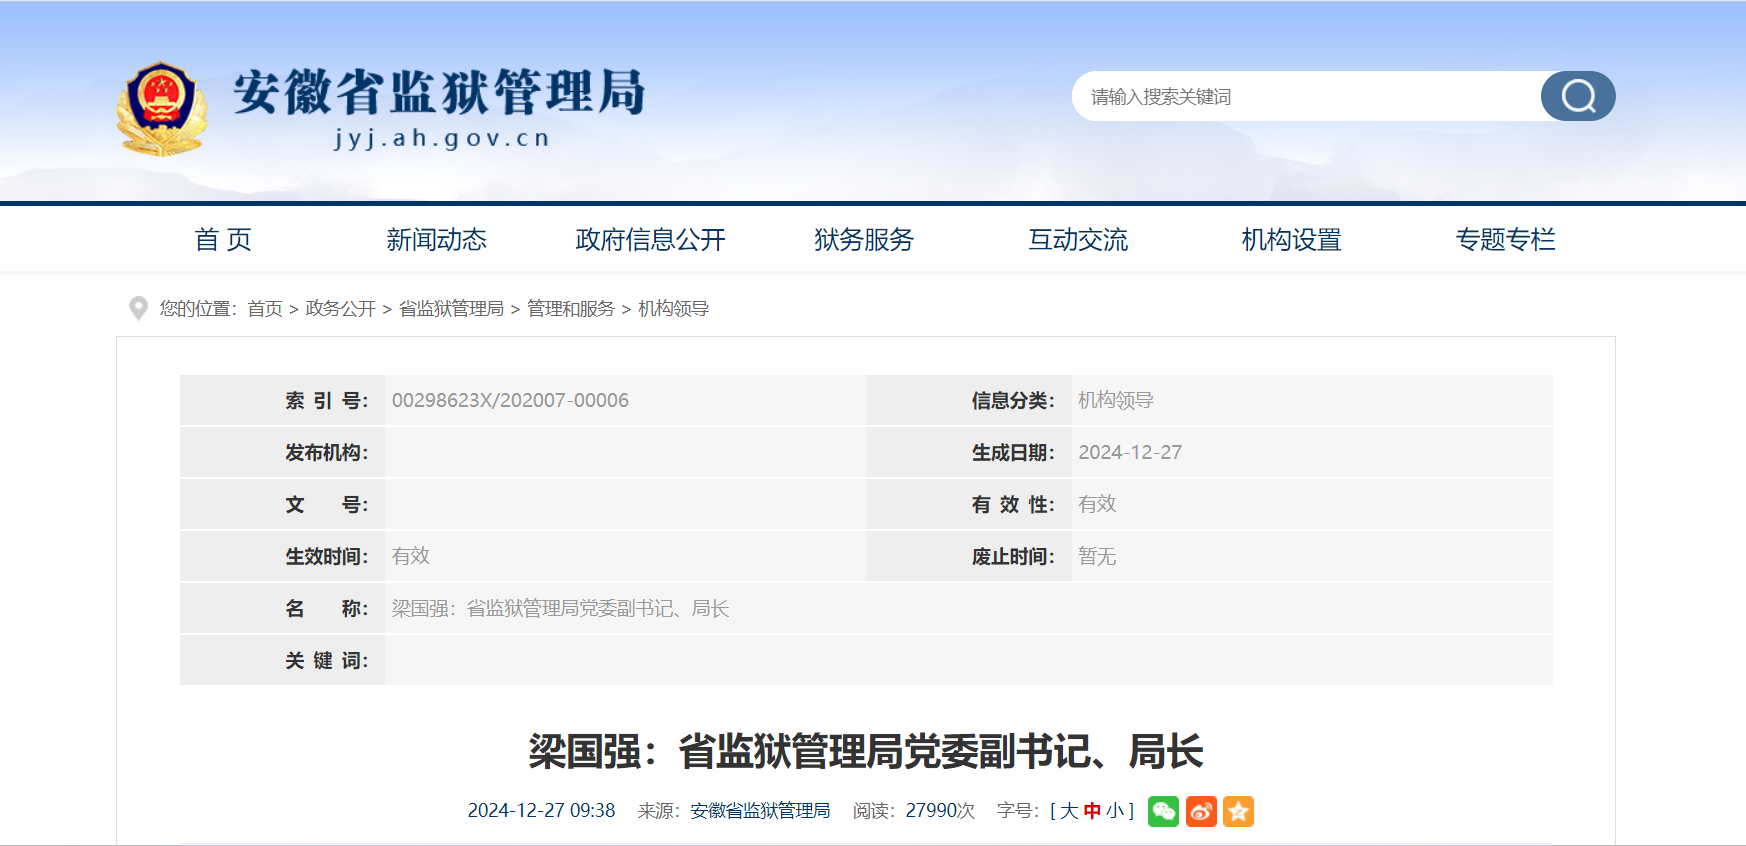Click the 暂无 abolition time value
This screenshot has height=846, width=1746.
(x=1097, y=556)
